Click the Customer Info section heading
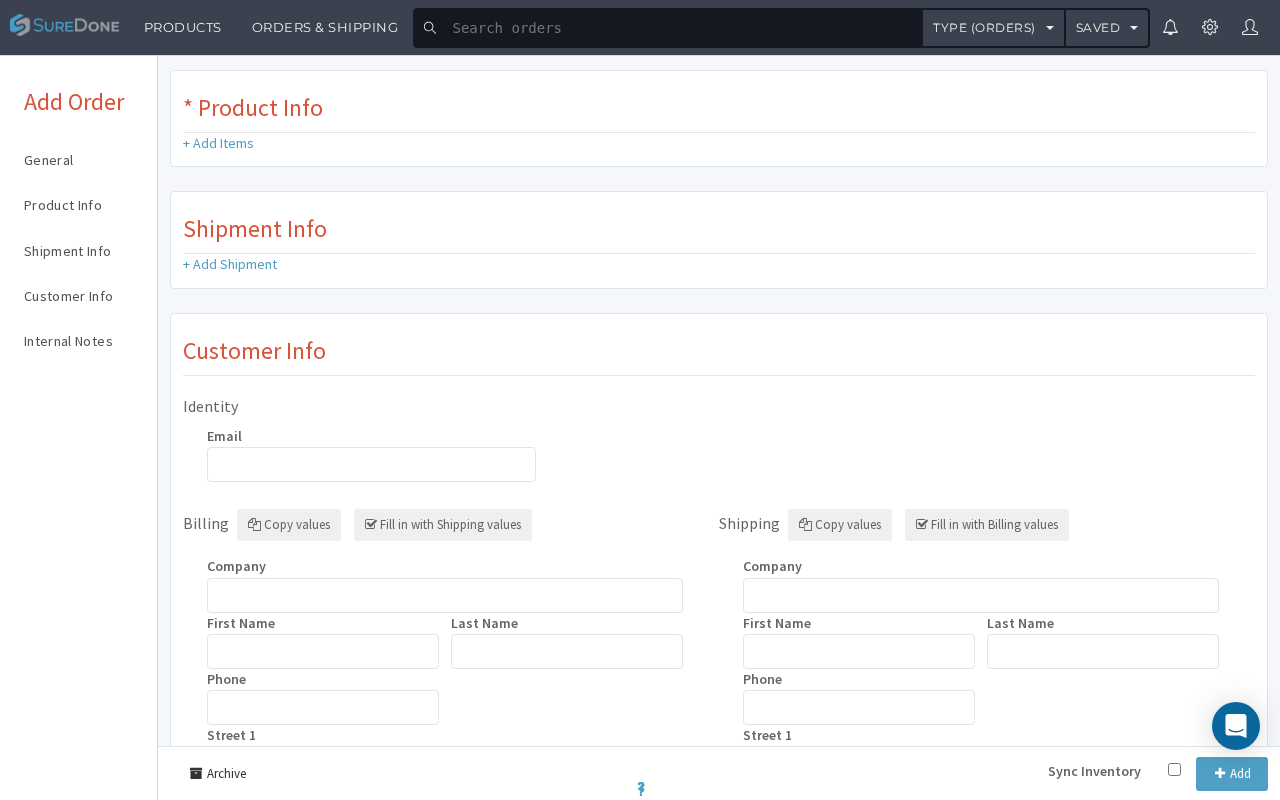Image resolution: width=1280 pixels, height=800 pixels. 254,351
